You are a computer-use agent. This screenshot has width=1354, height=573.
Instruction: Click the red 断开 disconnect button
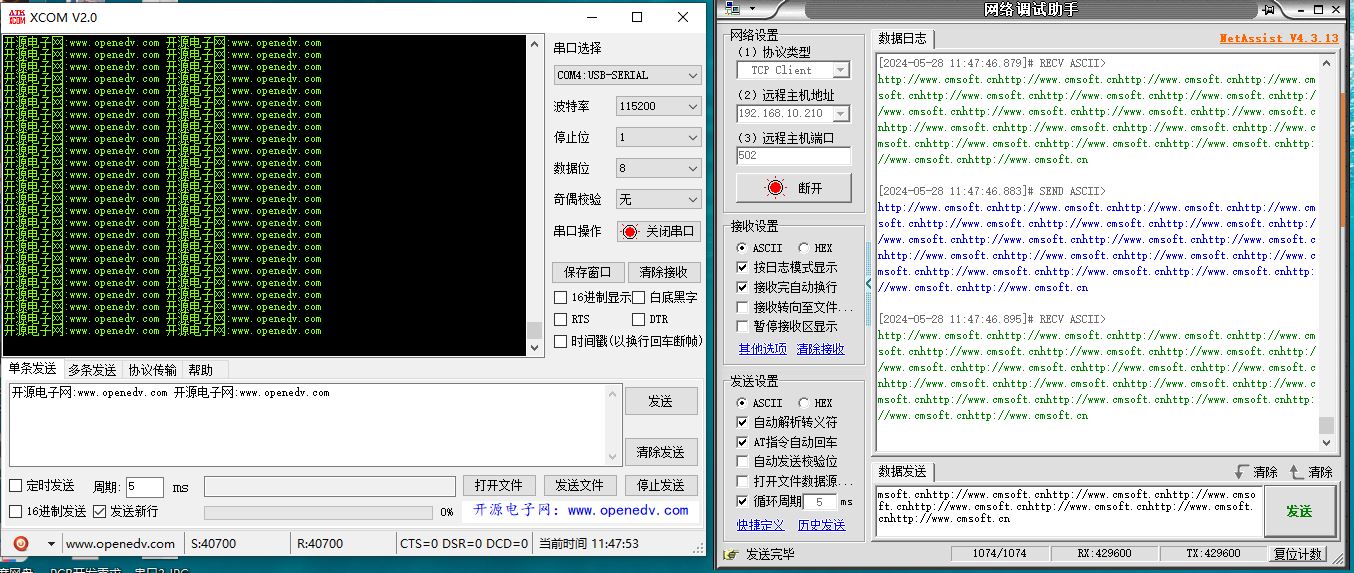point(794,188)
